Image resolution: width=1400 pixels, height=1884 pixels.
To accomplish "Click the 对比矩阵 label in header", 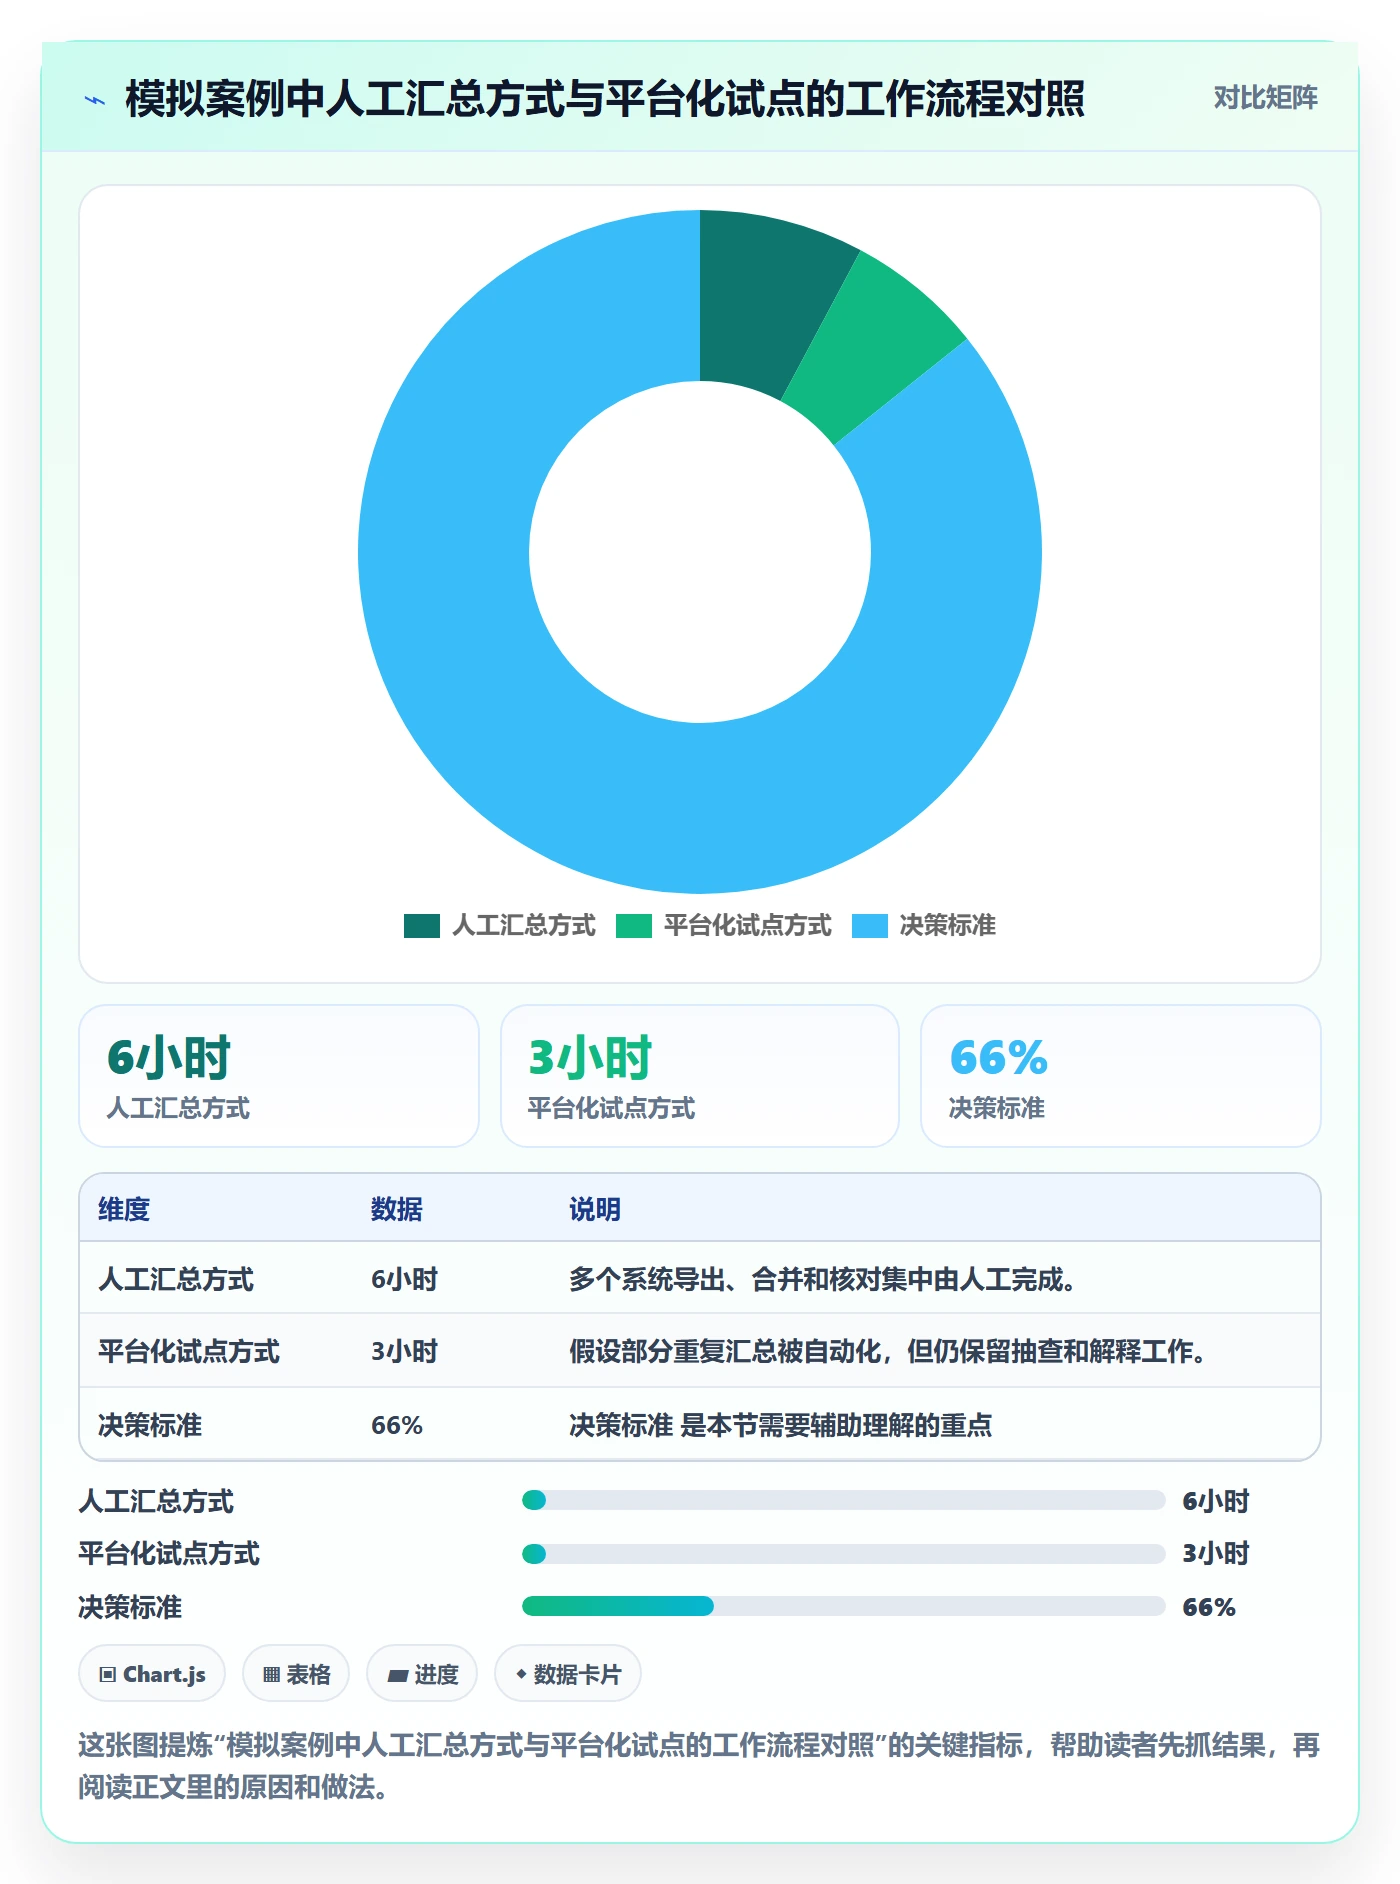I will 1265,97.
